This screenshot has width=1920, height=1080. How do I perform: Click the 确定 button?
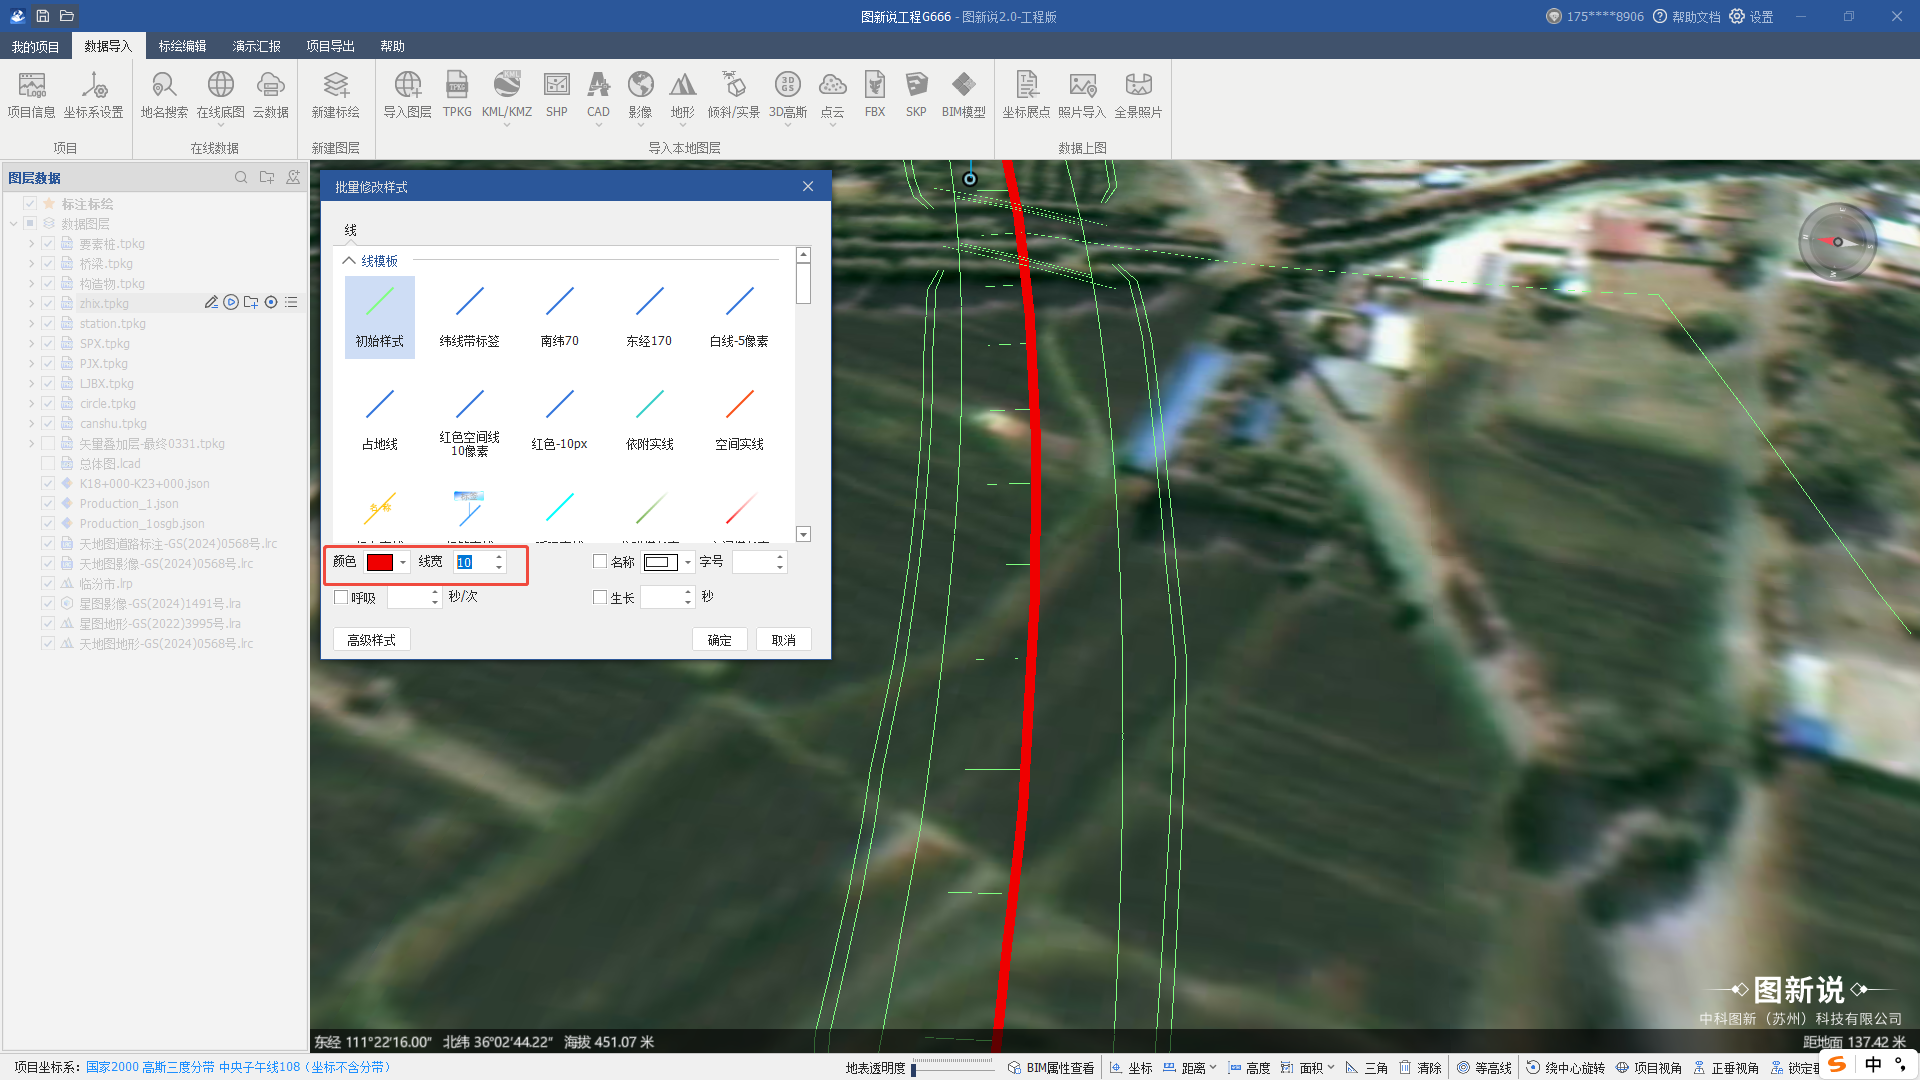tap(720, 640)
